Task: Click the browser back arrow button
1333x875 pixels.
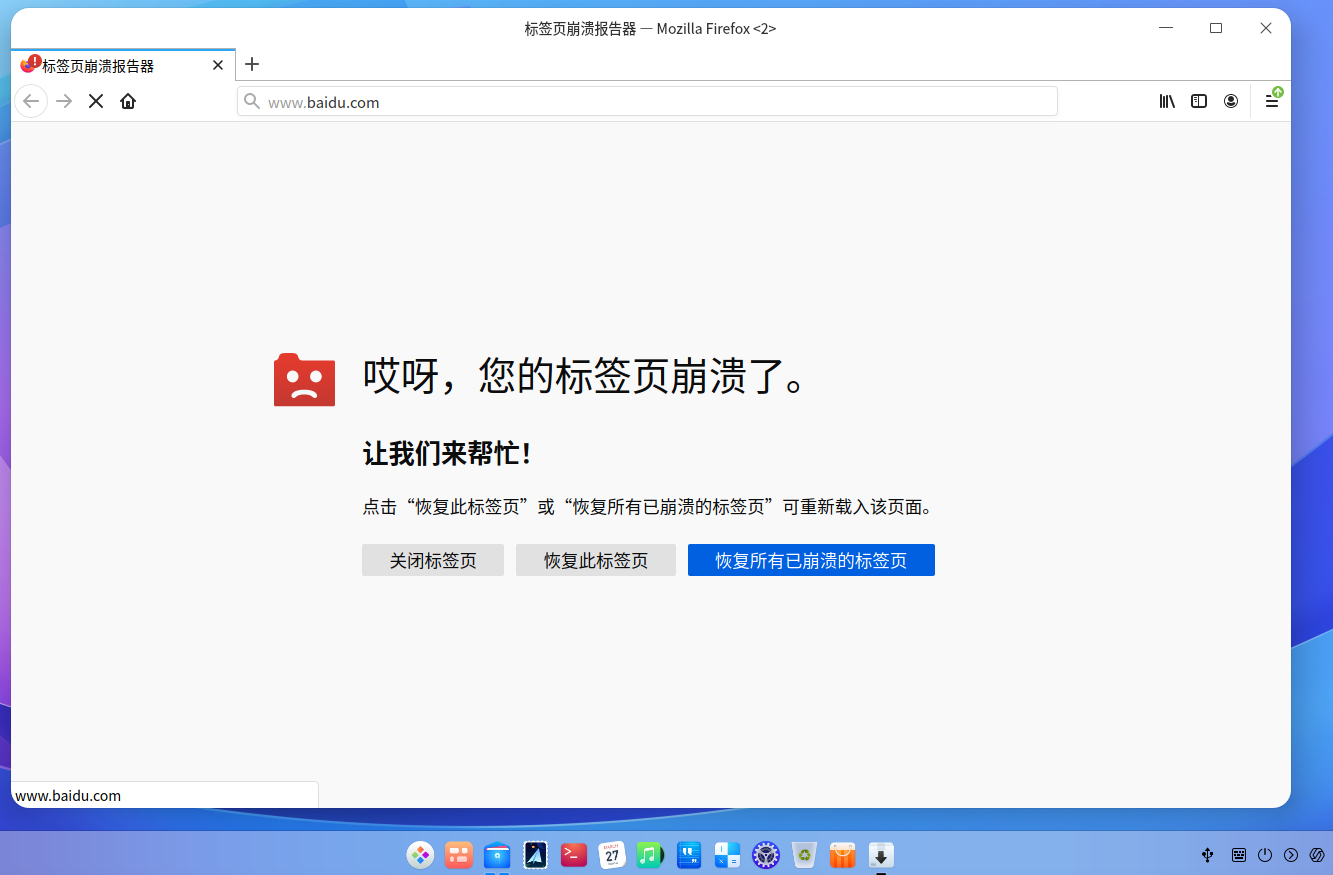Action: (31, 101)
